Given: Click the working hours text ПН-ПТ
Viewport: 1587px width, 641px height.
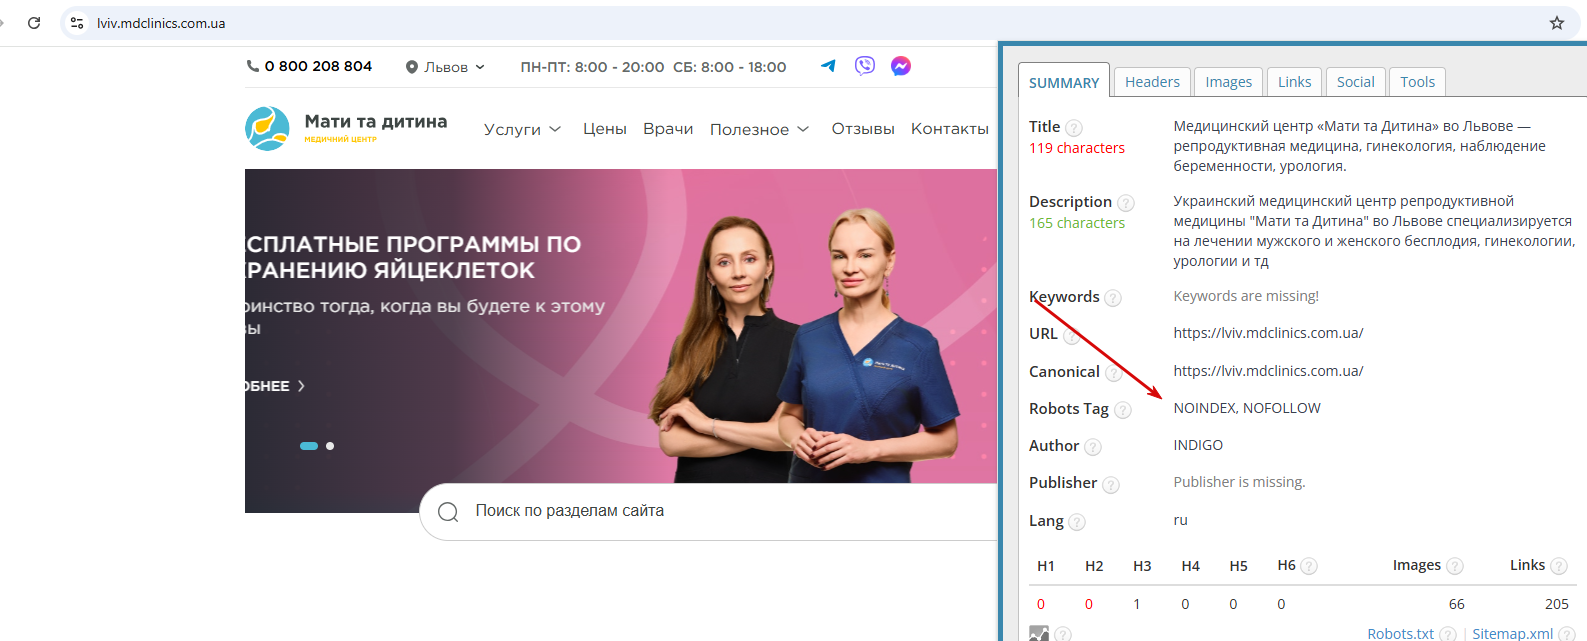Looking at the screenshot, I should pyautogui.click(x=653, y=67).
